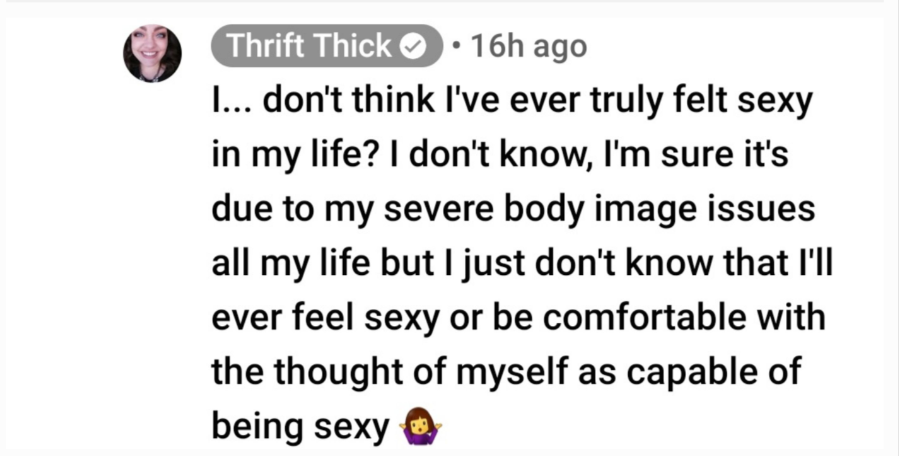The width and height of the screenshot is (899, 456).
Task: Open Thrift Thick's profile picture avatar
Action: tap(153, 53)
